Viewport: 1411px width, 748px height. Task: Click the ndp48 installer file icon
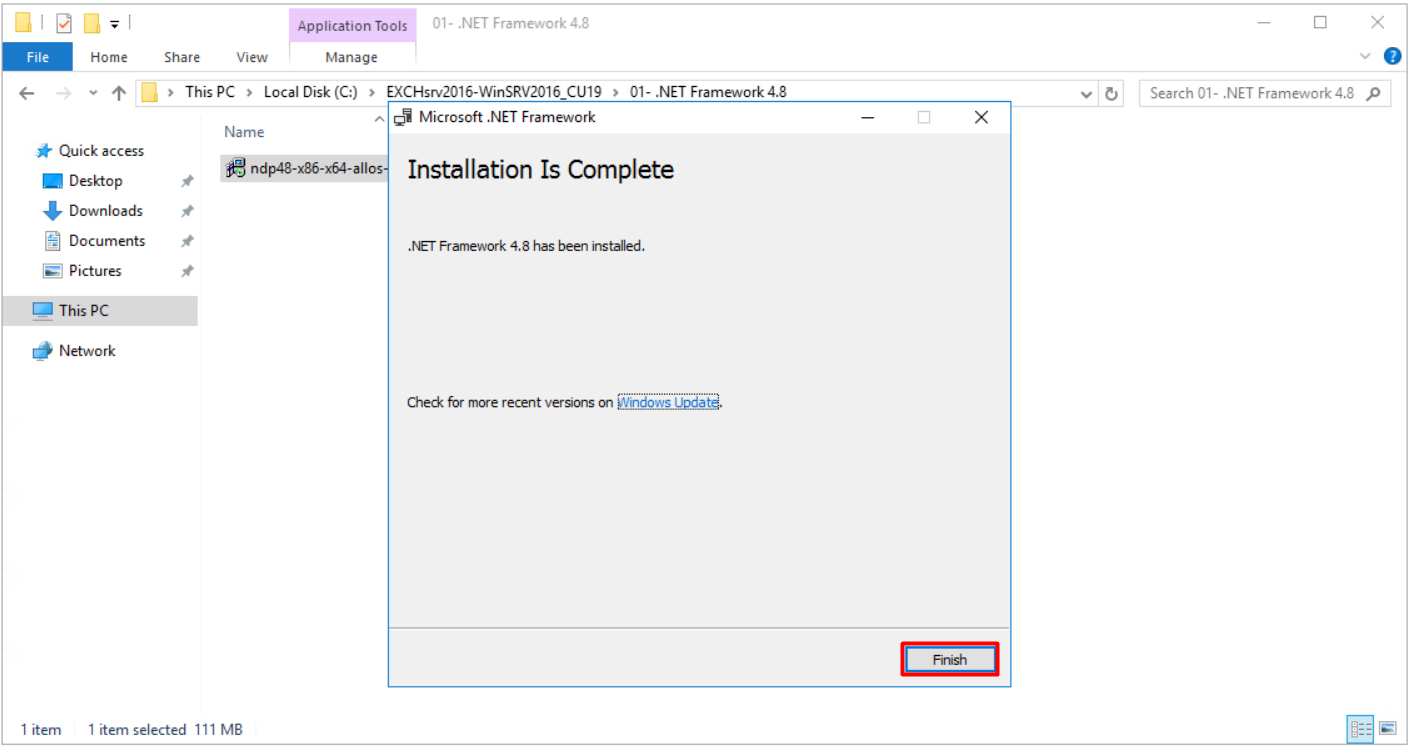[236, 168]
